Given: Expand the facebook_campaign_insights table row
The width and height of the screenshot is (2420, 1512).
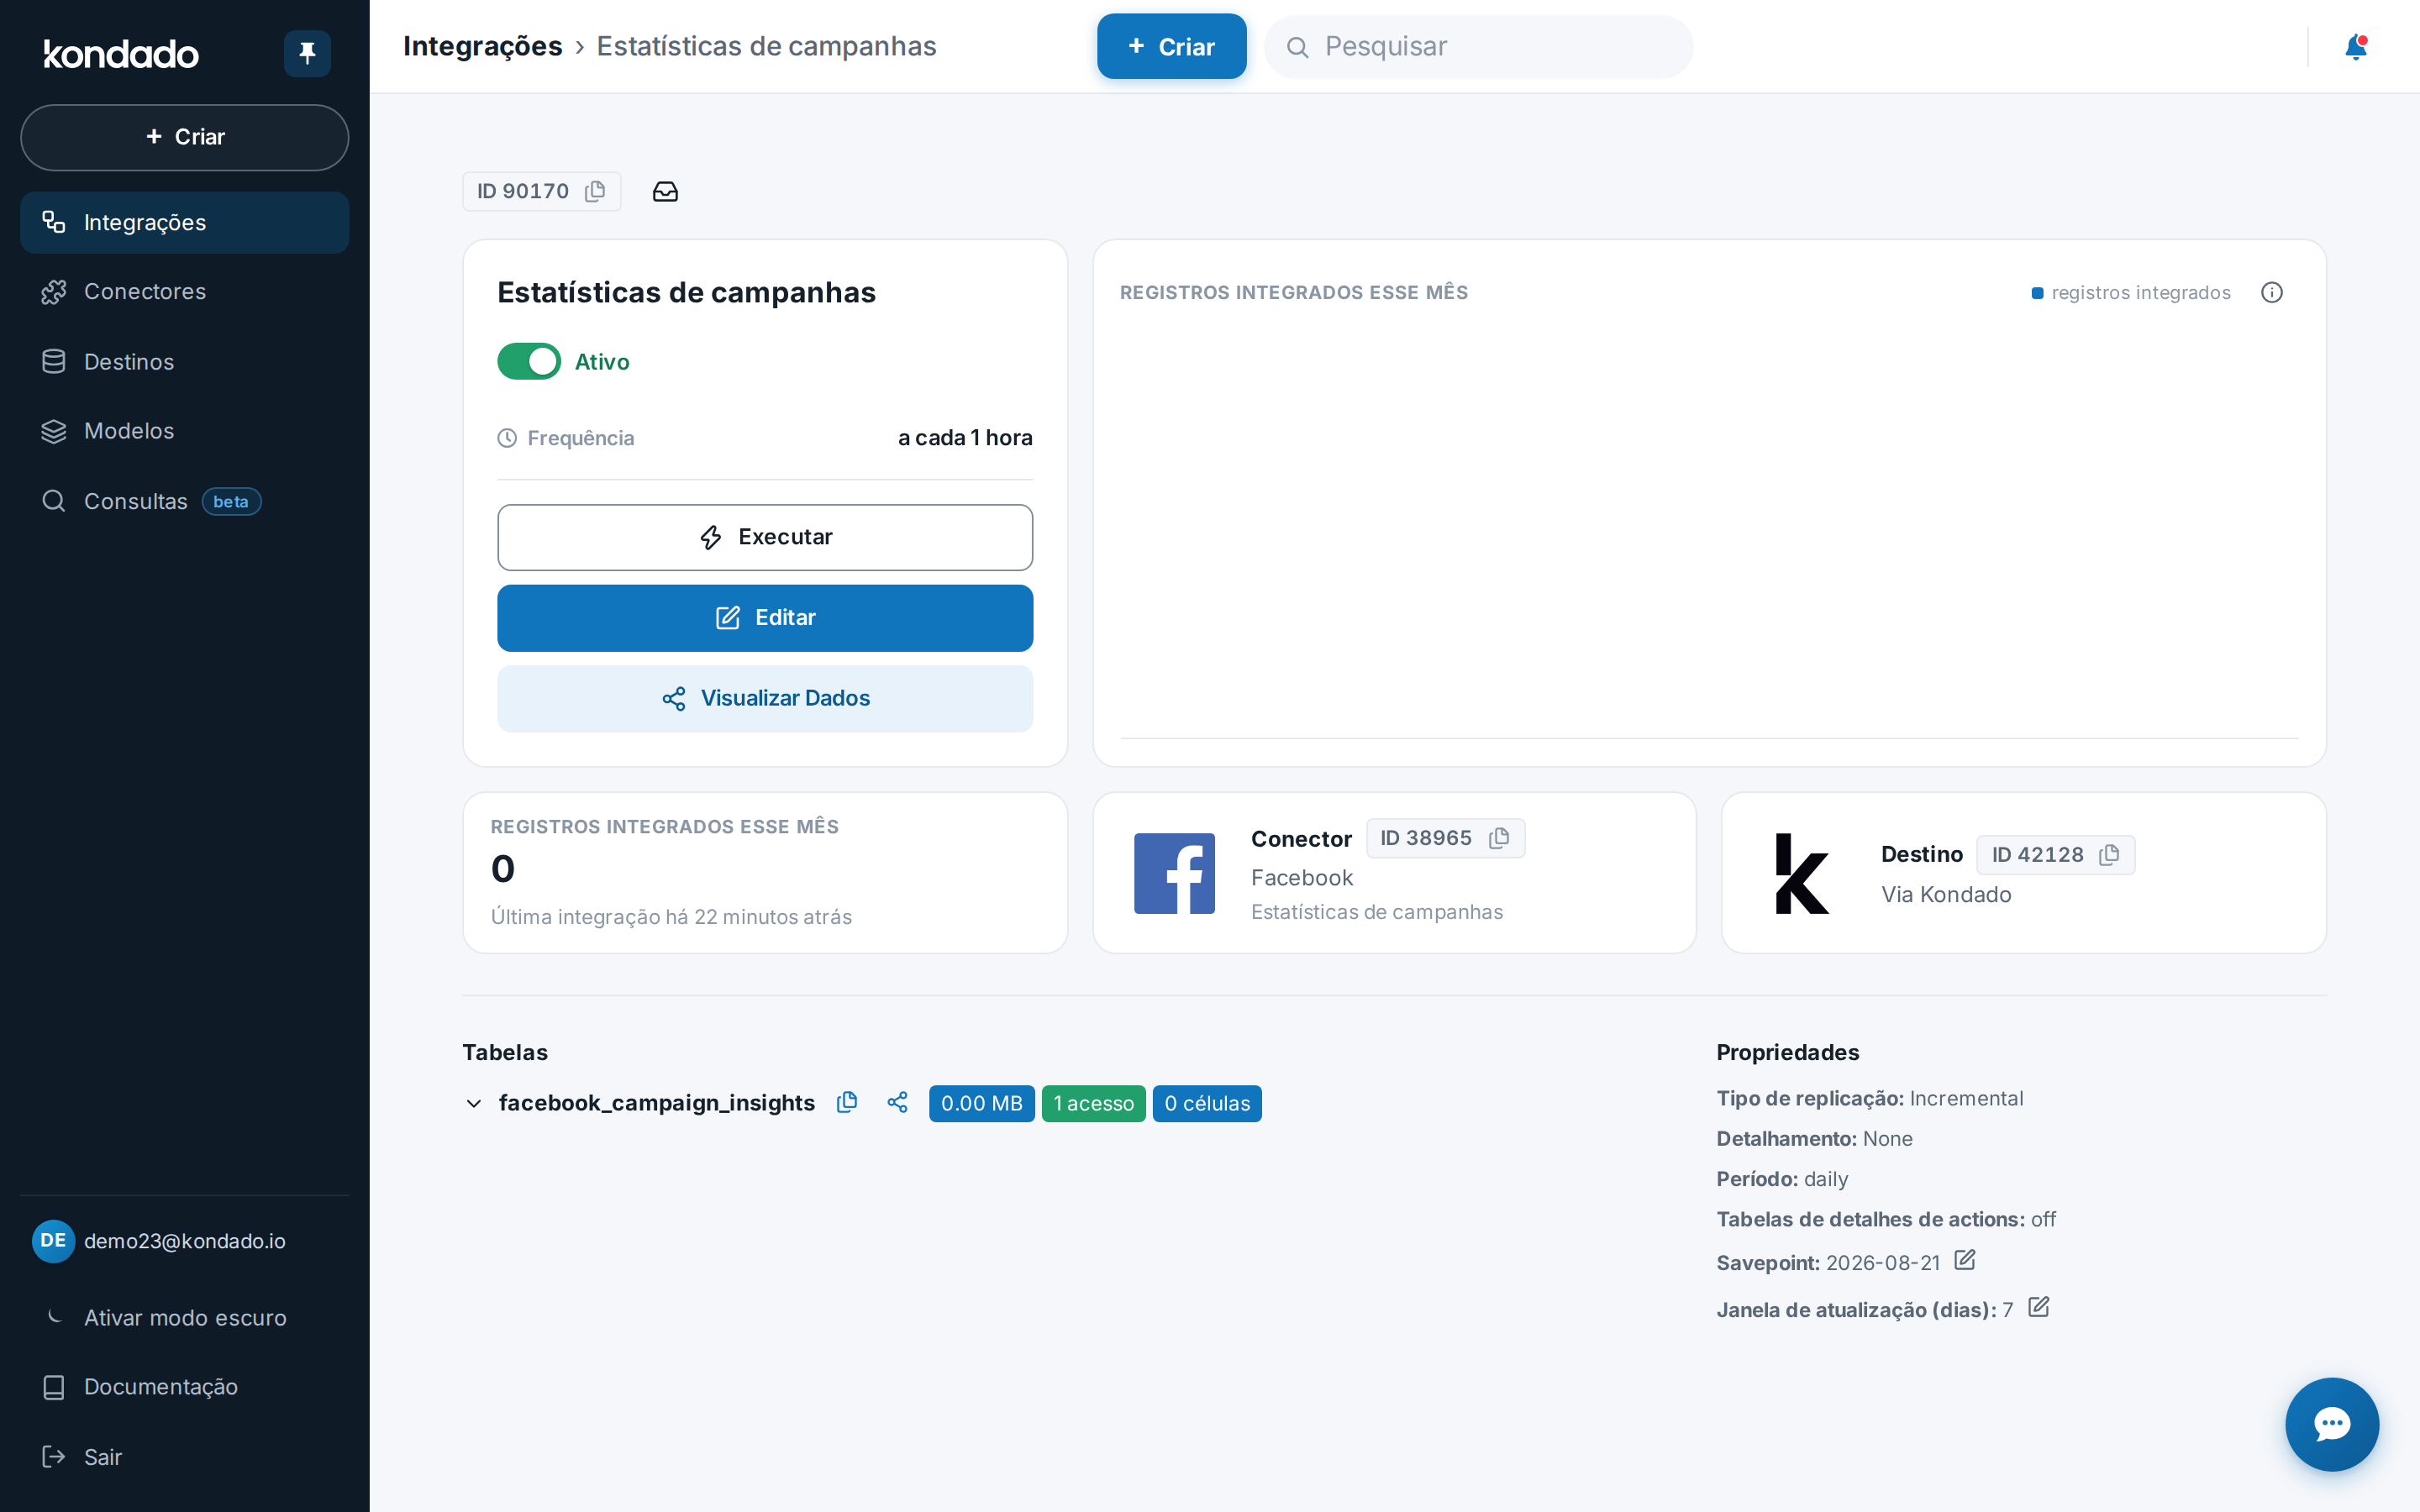Looking at the screenshot, I should [474, 1103].
